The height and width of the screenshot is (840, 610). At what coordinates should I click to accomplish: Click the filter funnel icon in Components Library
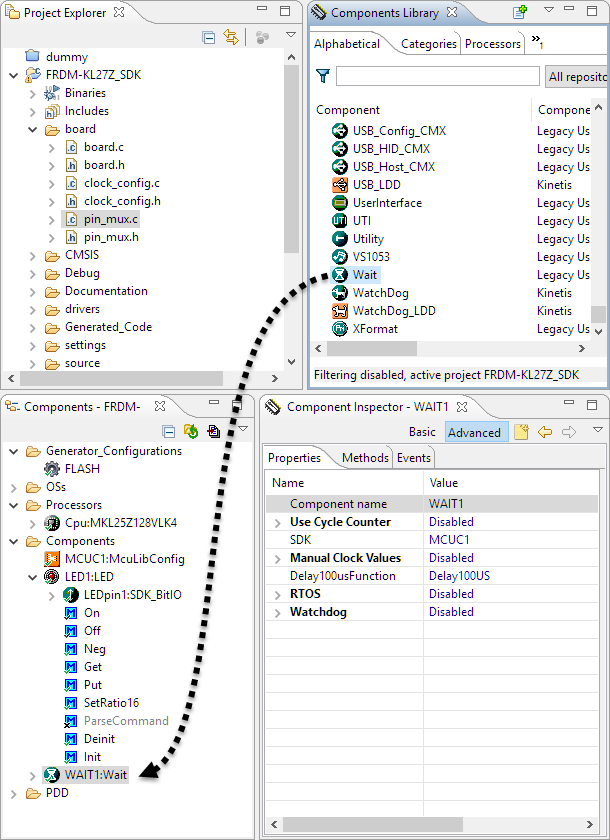pos(323,76)
